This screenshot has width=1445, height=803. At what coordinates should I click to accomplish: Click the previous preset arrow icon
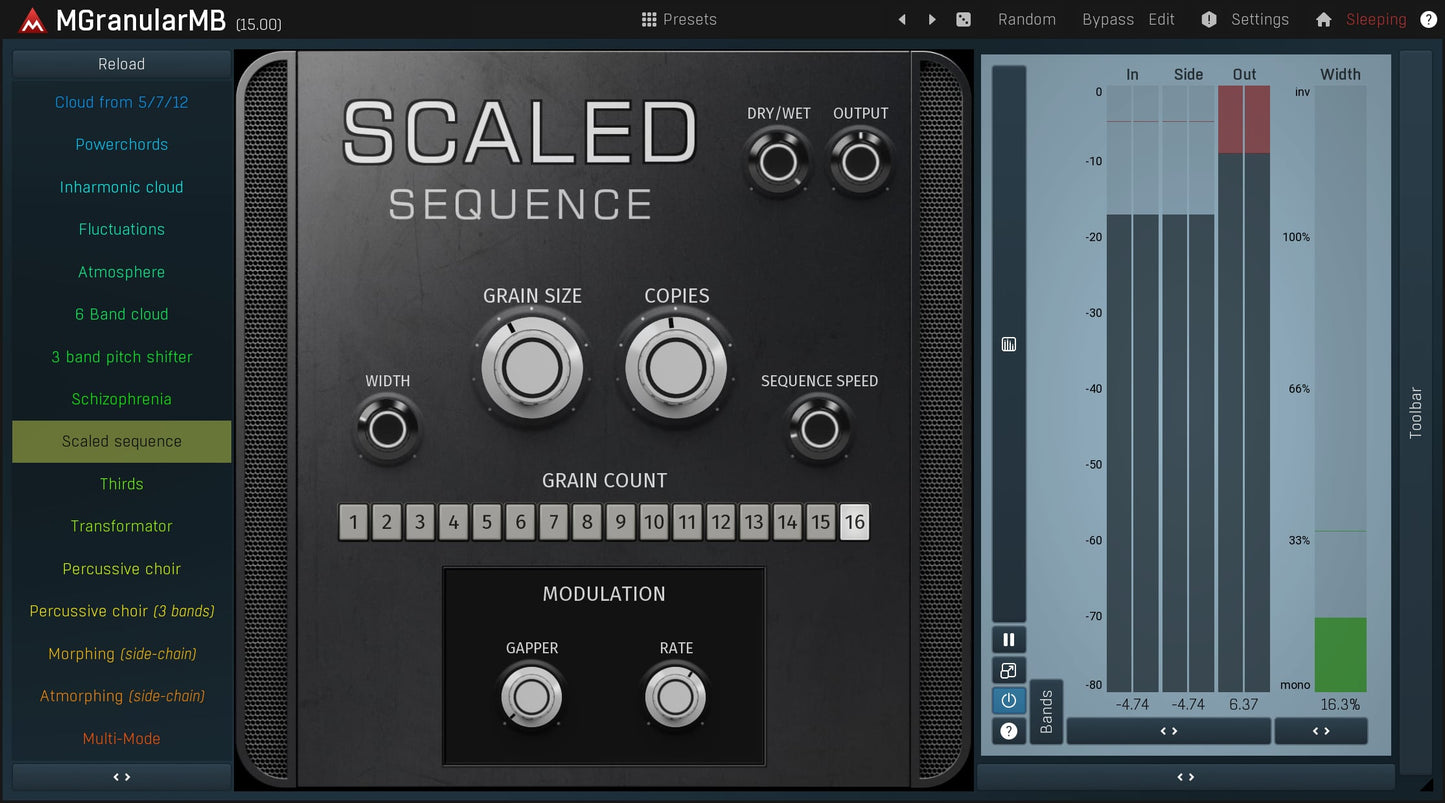point(902,19)
